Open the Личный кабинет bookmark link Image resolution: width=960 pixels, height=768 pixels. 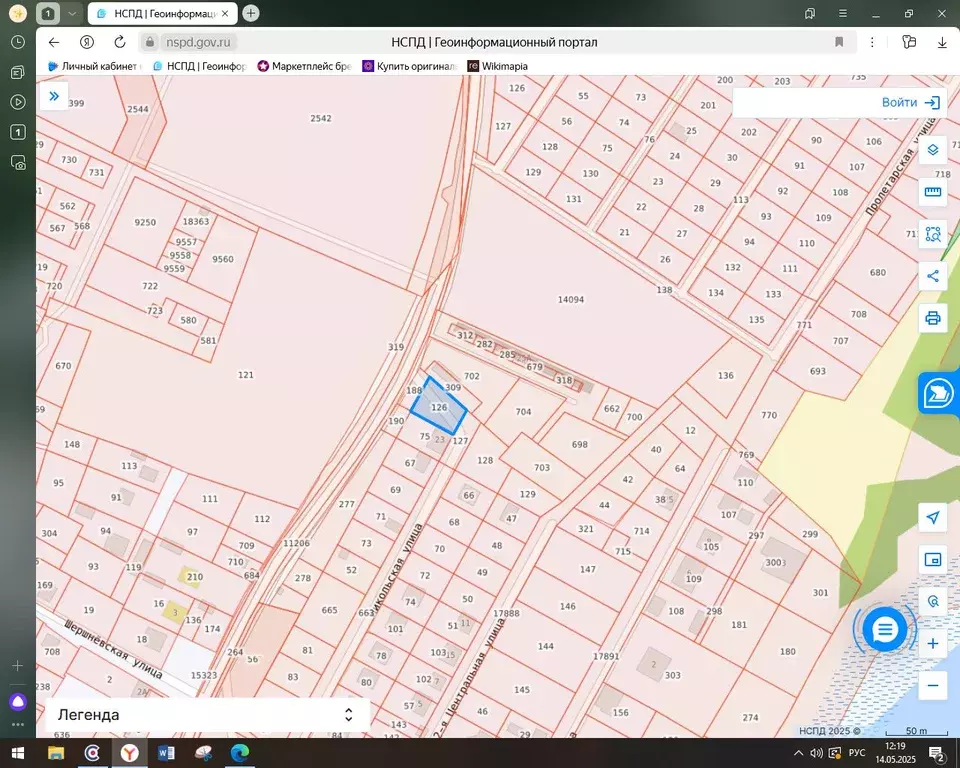tap(94, 66)
